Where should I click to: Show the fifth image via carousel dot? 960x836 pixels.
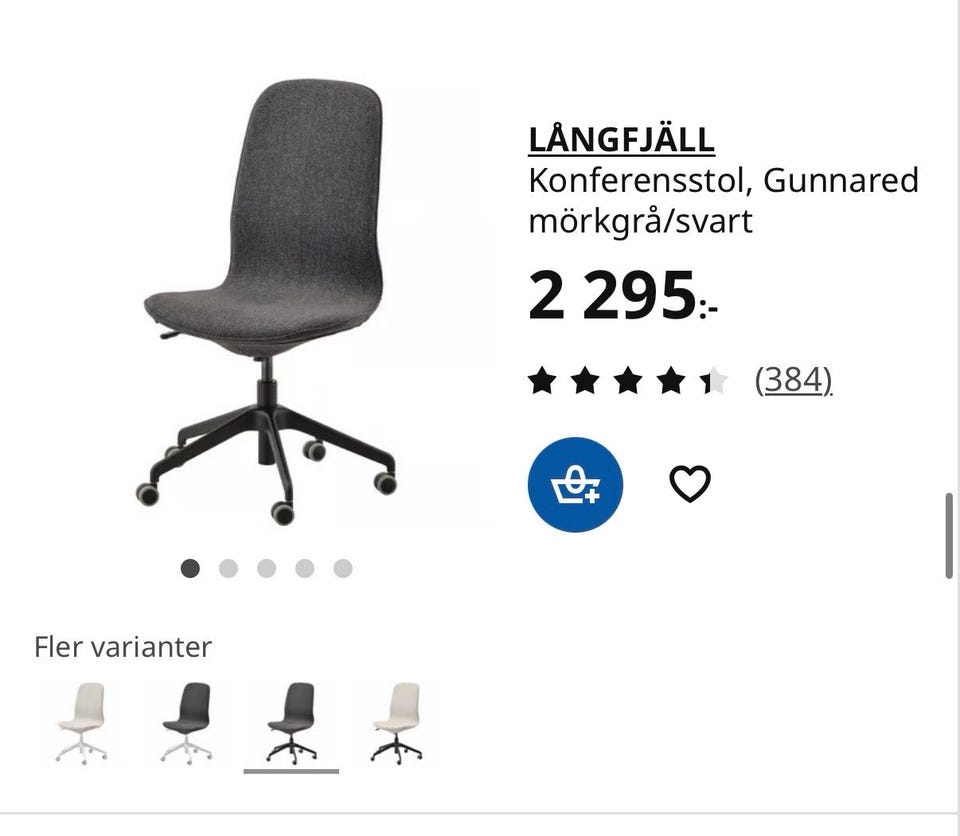point(343,568)
